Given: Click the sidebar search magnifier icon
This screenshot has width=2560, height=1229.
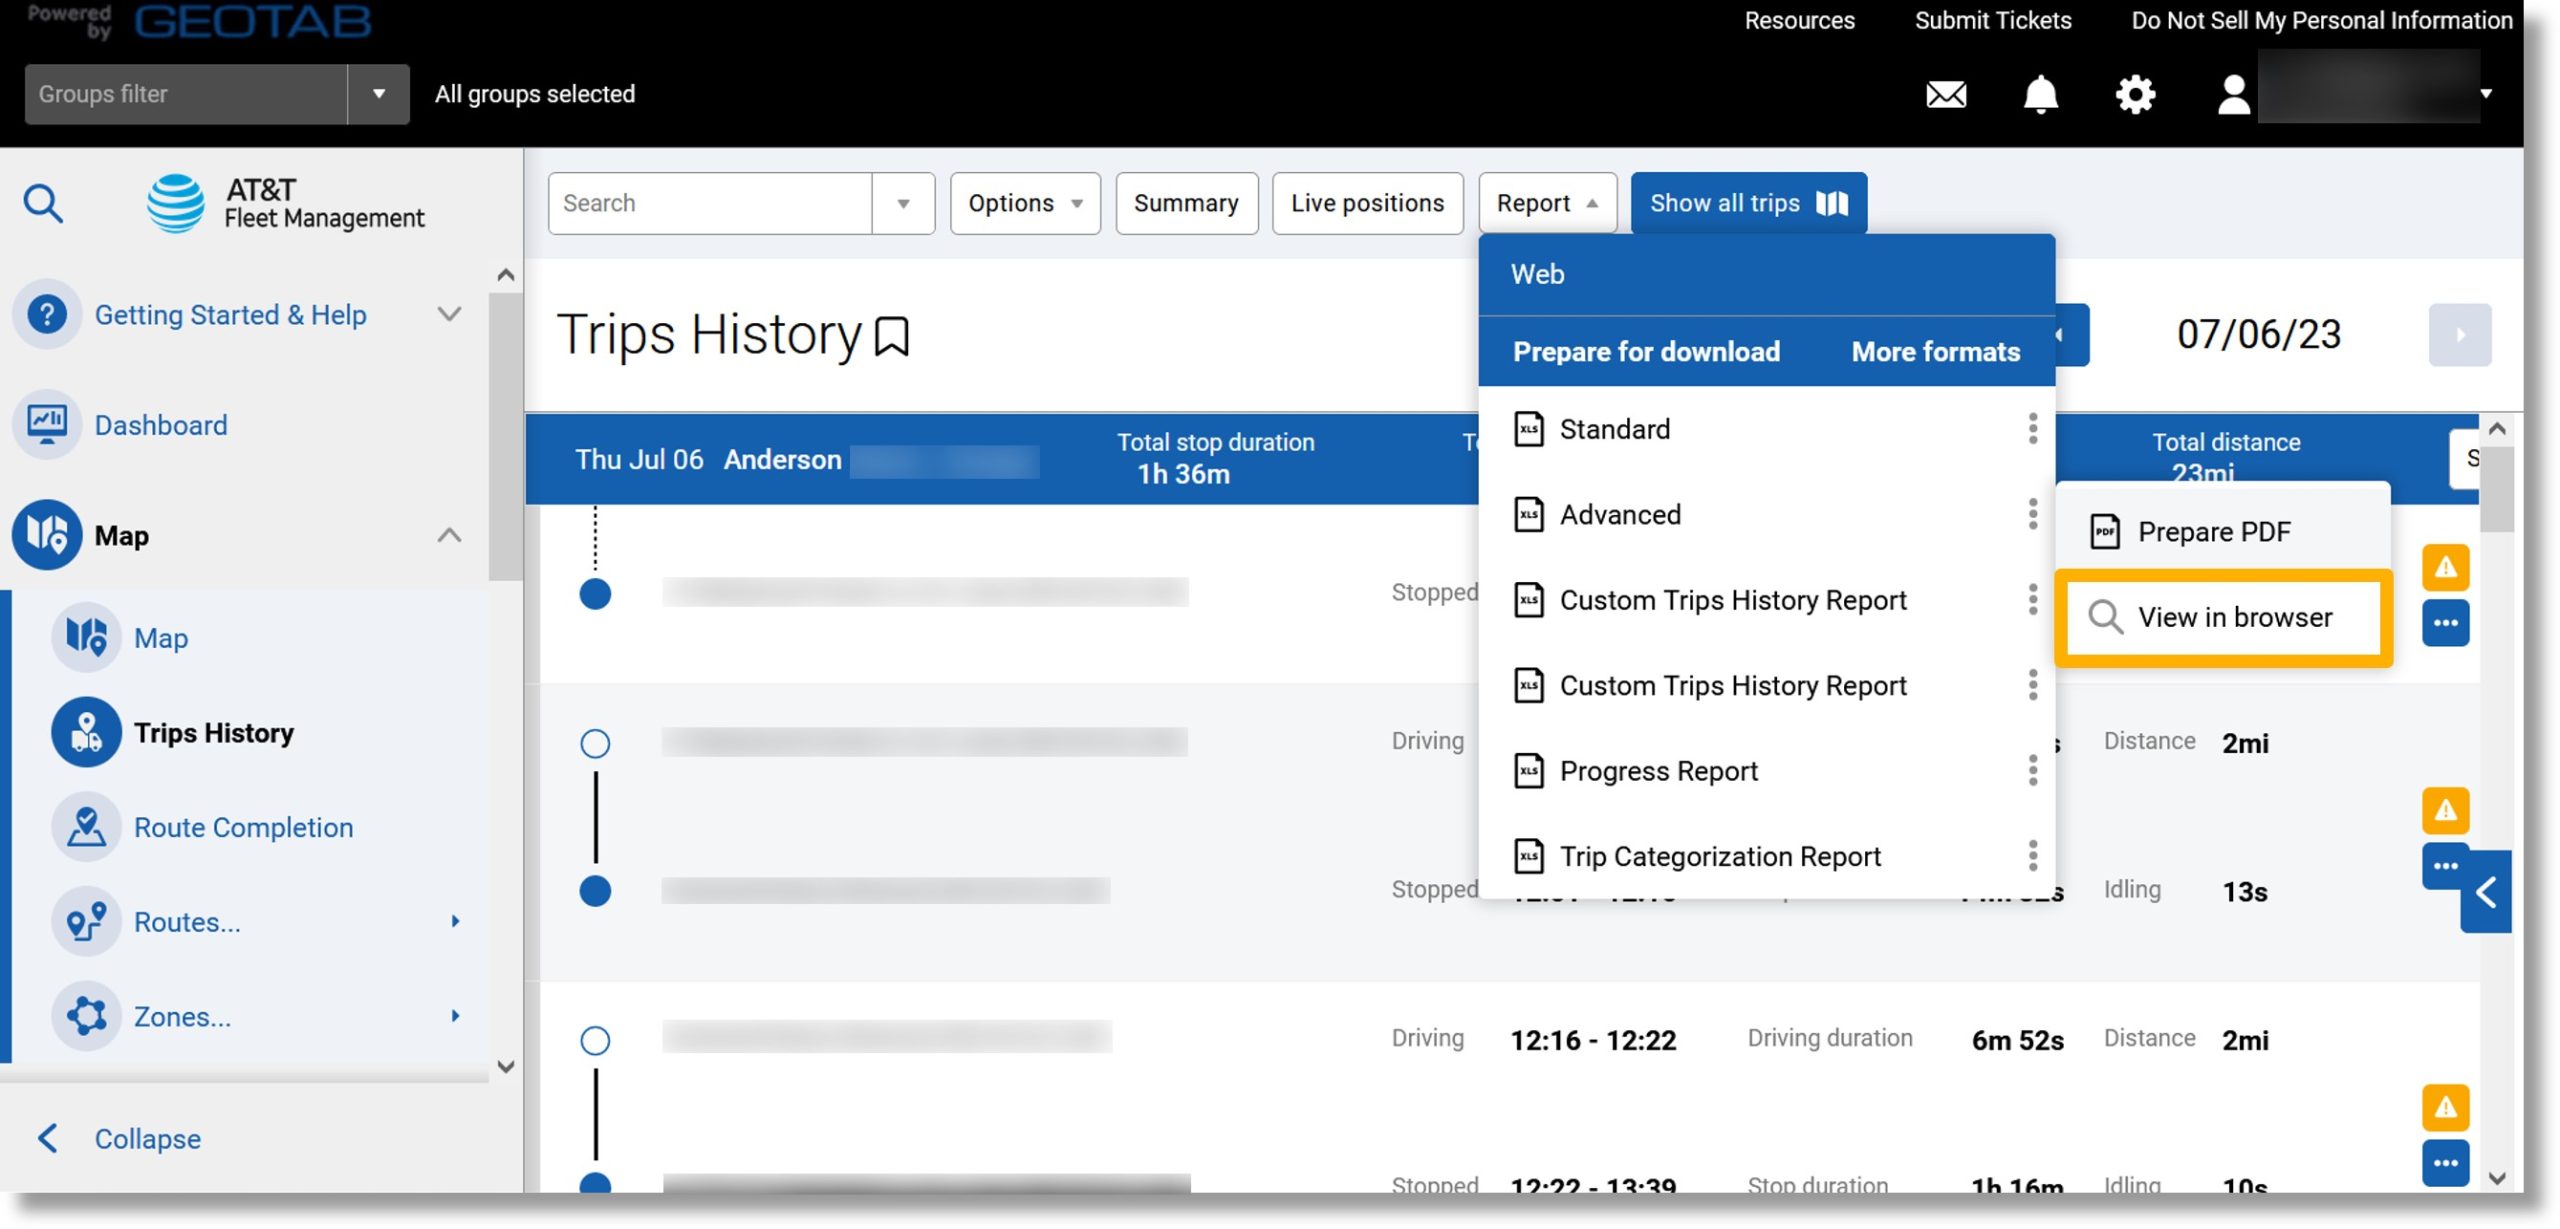Looking at the screenshot, I should [43, 203].
